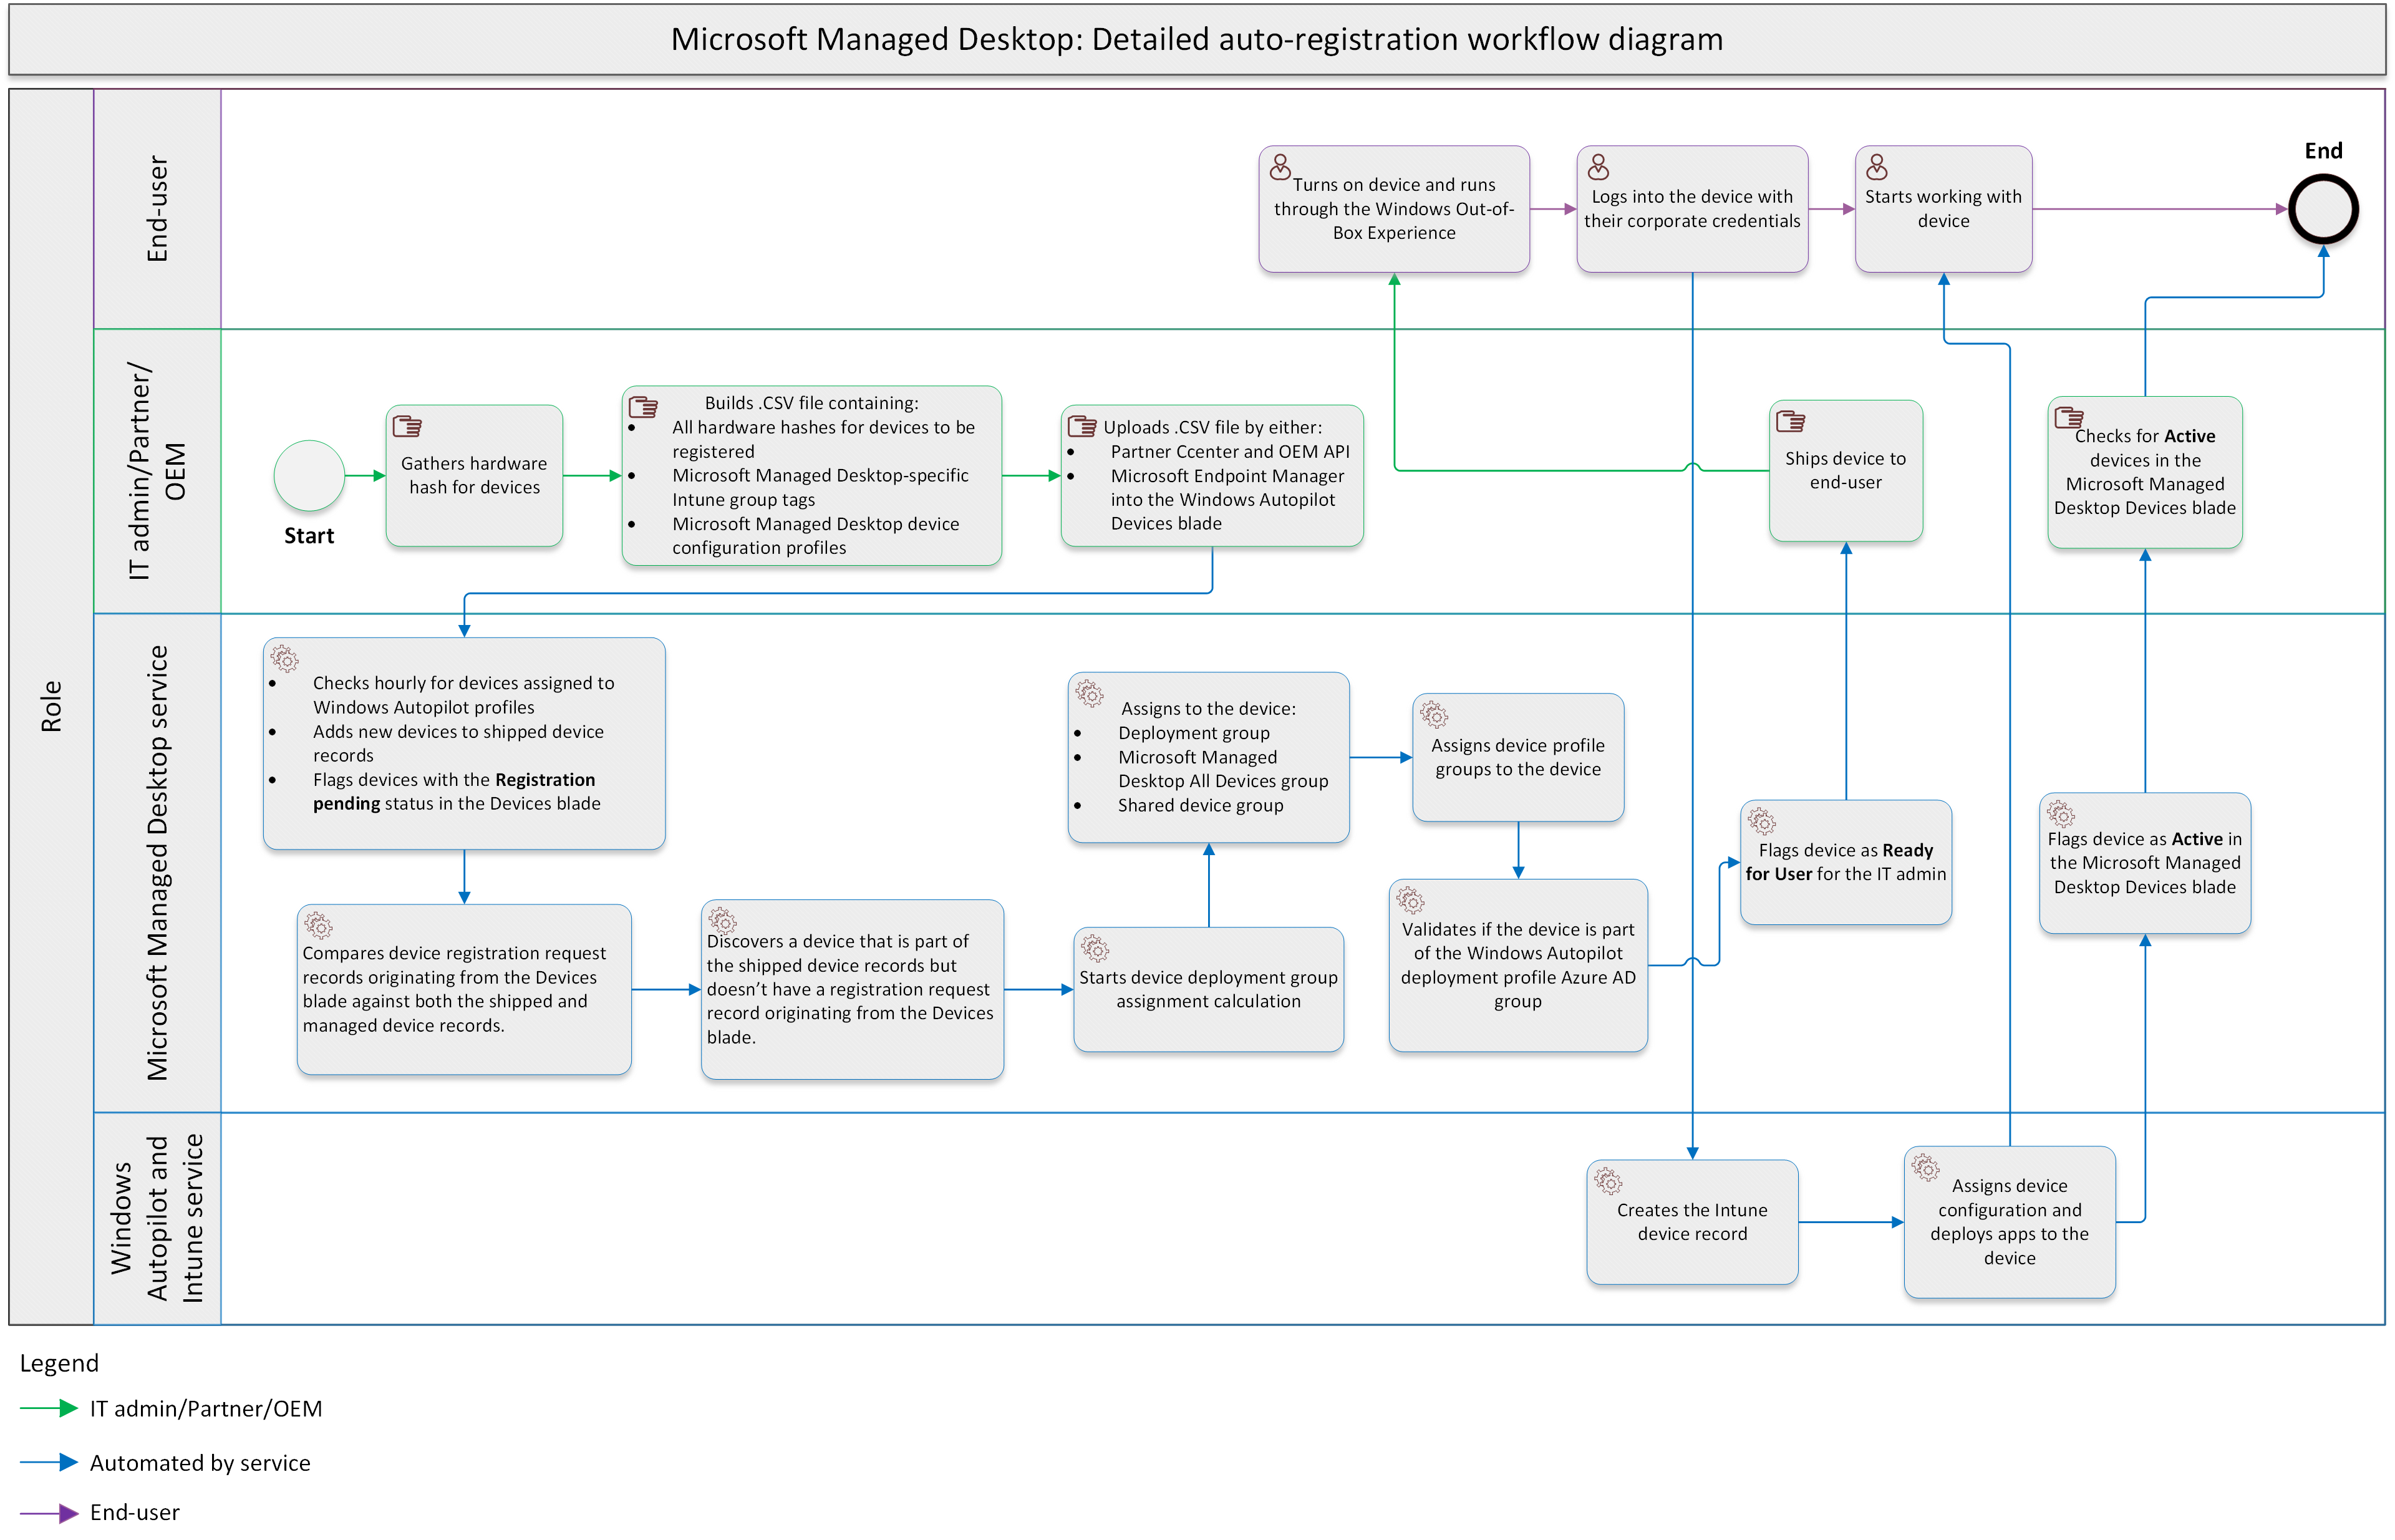Select Microsoft Managed Desktop service lane label

pos(157,862)
